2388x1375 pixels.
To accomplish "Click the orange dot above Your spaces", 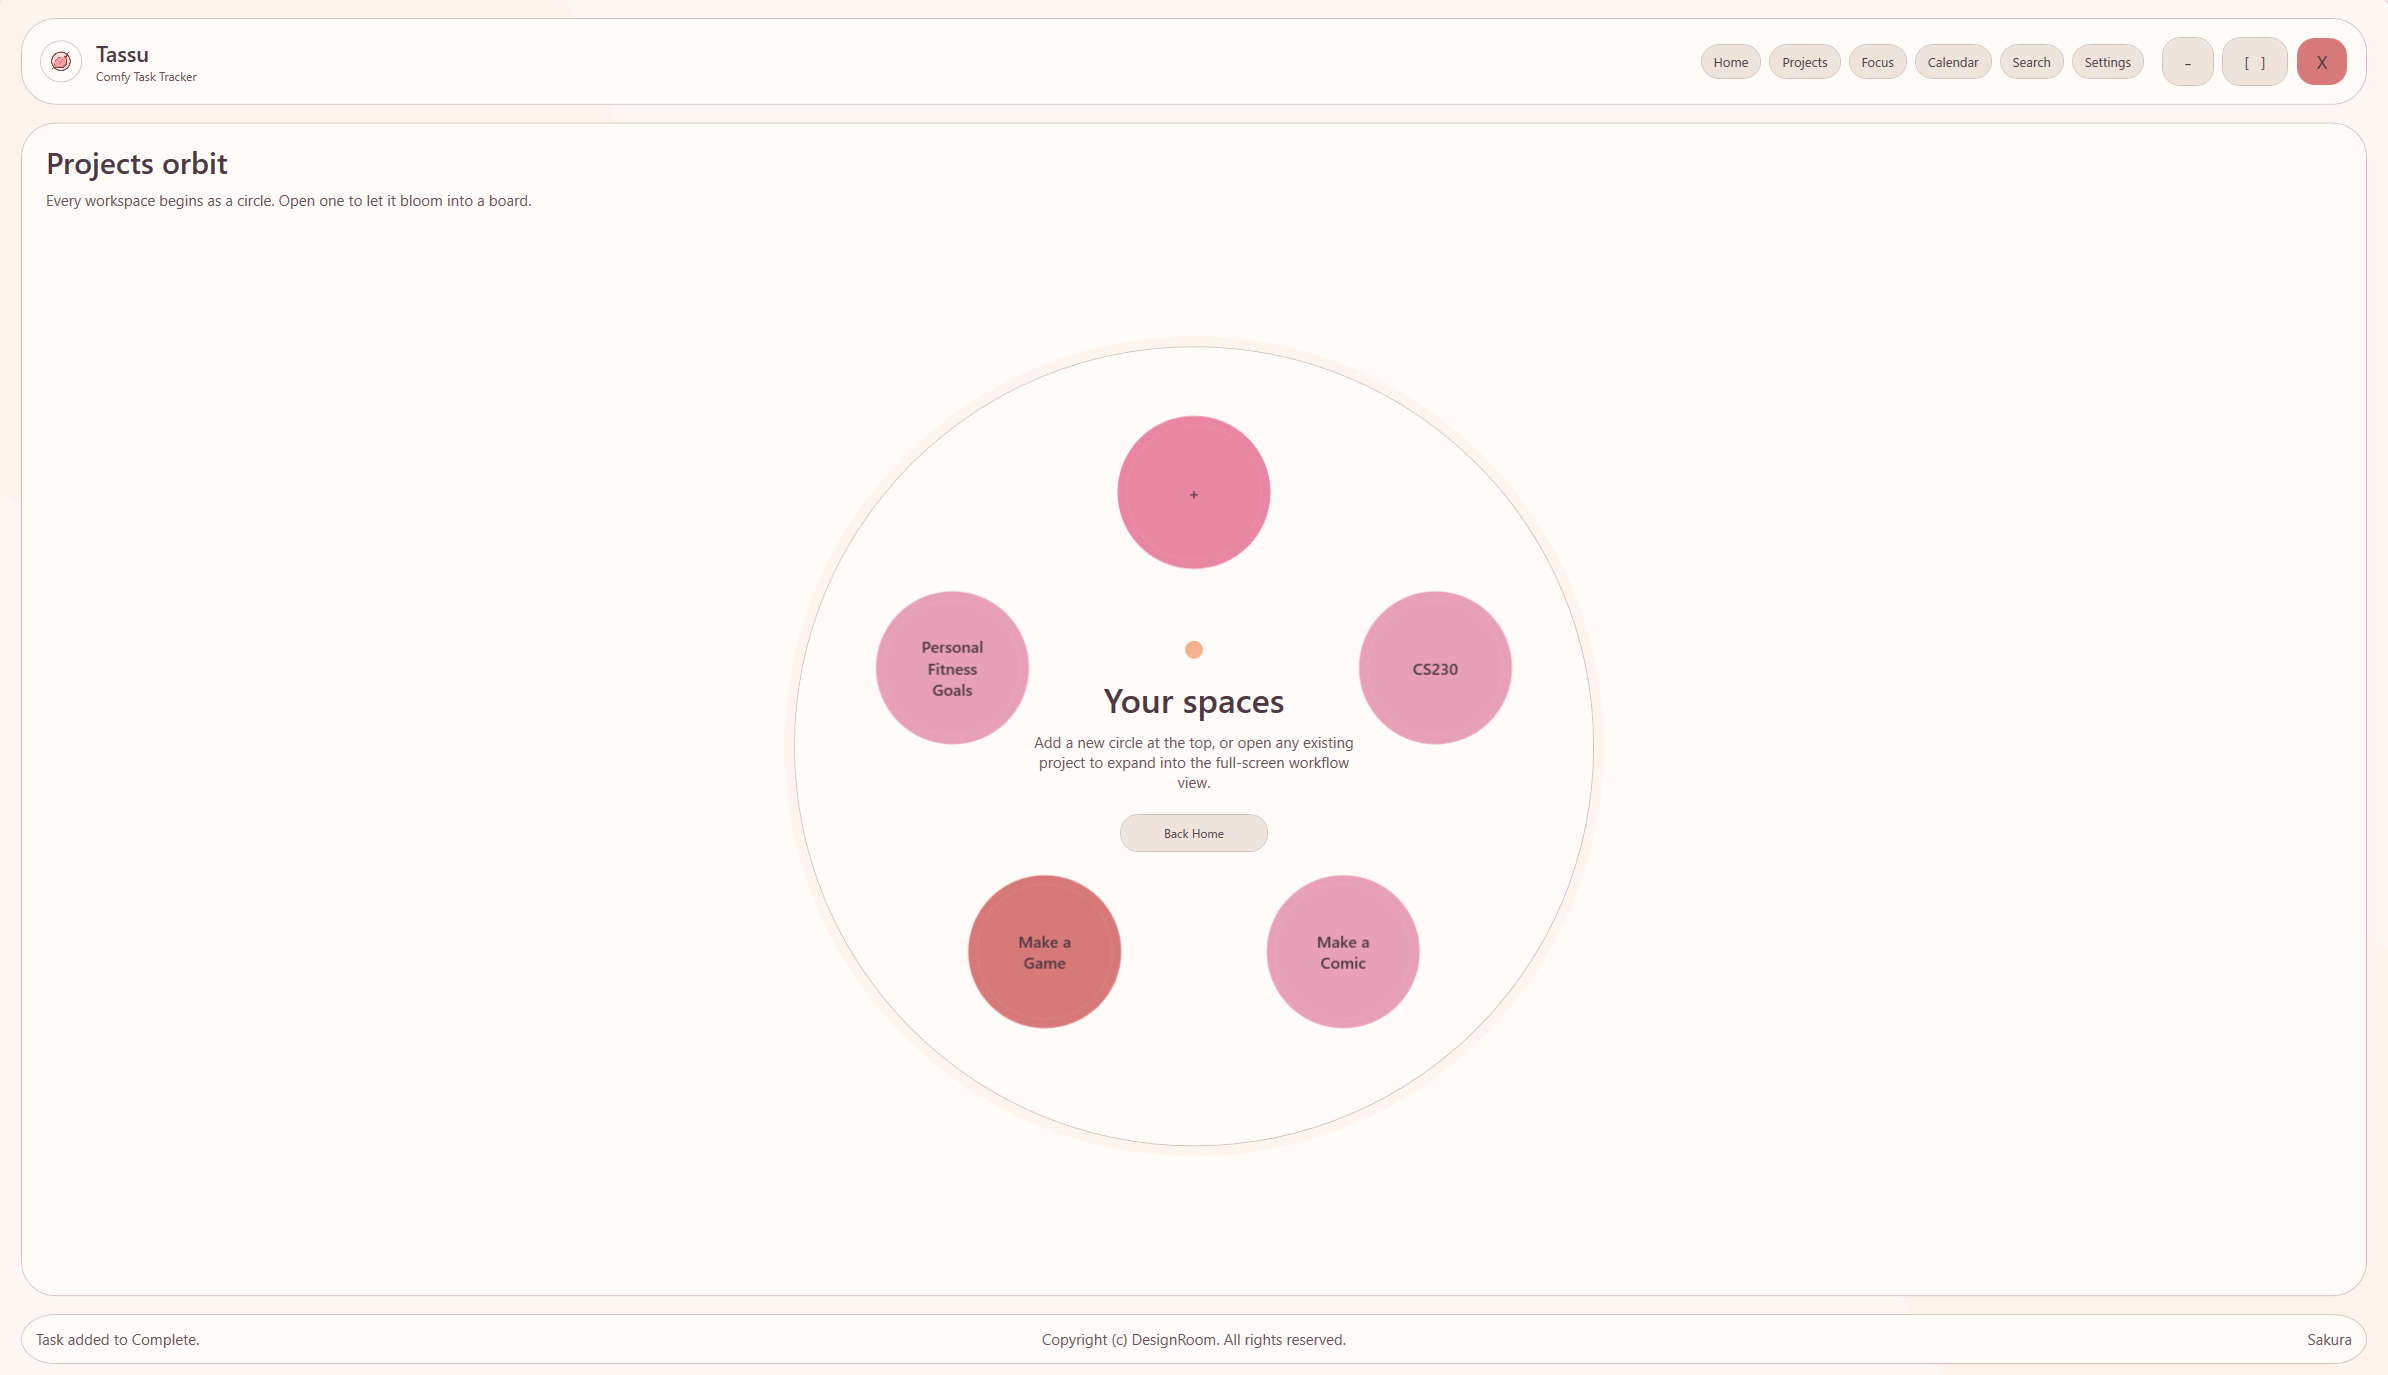I will [x=1193, y=650].
